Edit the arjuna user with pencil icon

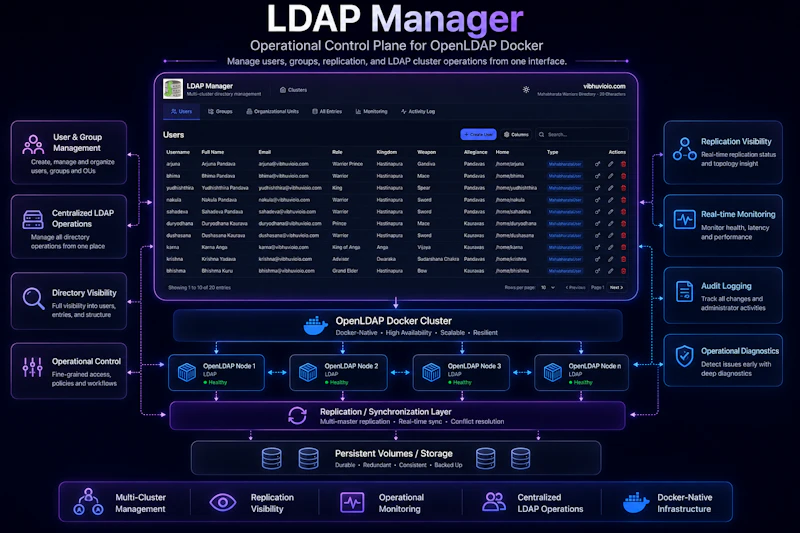click(610, 164)
